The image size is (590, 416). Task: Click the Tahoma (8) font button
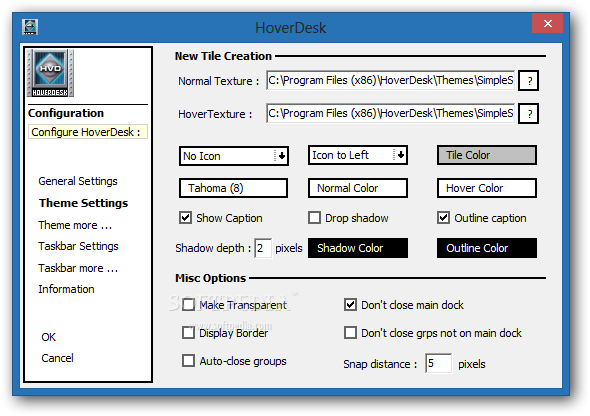(x=233, y=188)
